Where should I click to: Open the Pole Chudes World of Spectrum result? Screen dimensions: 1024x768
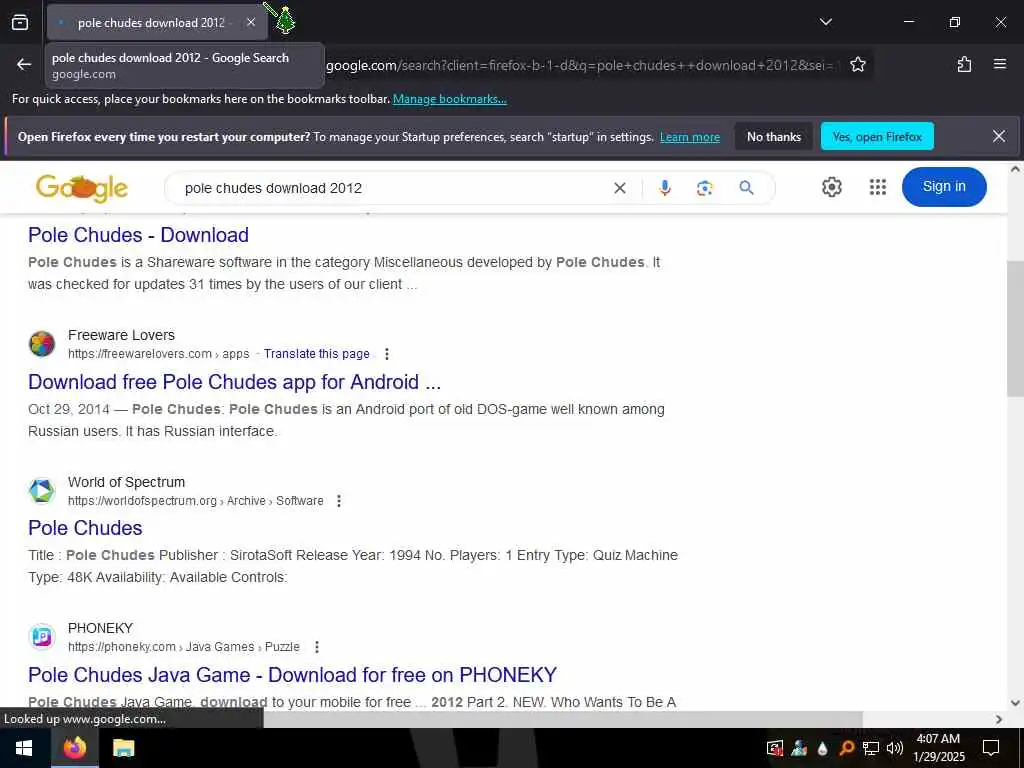85,528
